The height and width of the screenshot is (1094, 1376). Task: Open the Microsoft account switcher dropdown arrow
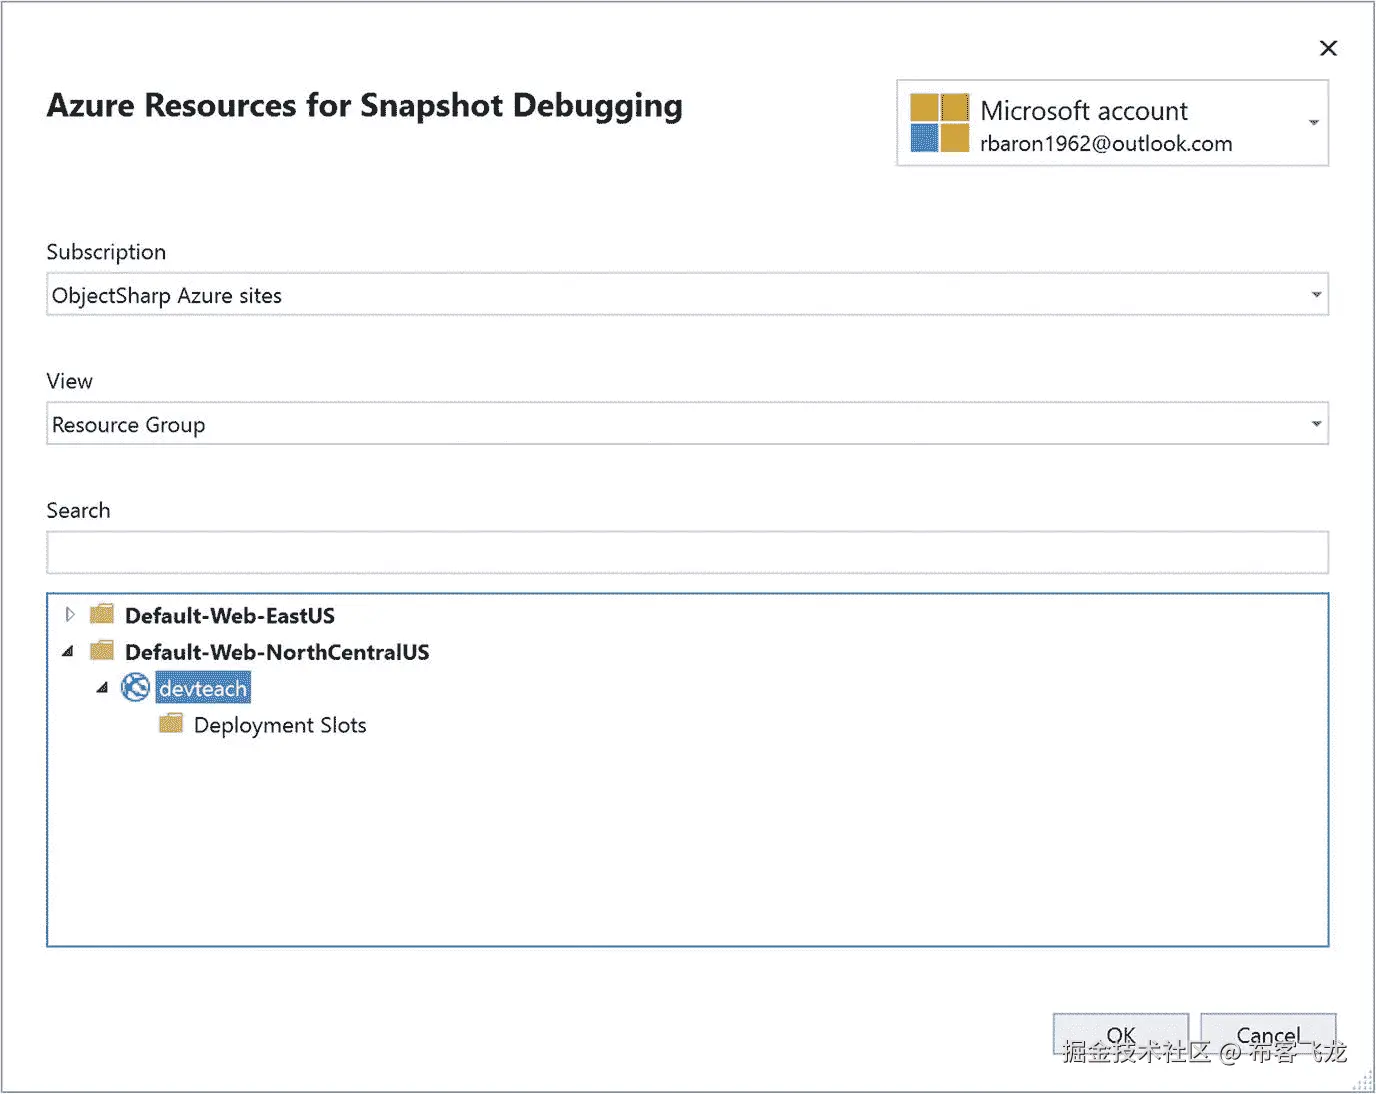tap(1314, 123)
